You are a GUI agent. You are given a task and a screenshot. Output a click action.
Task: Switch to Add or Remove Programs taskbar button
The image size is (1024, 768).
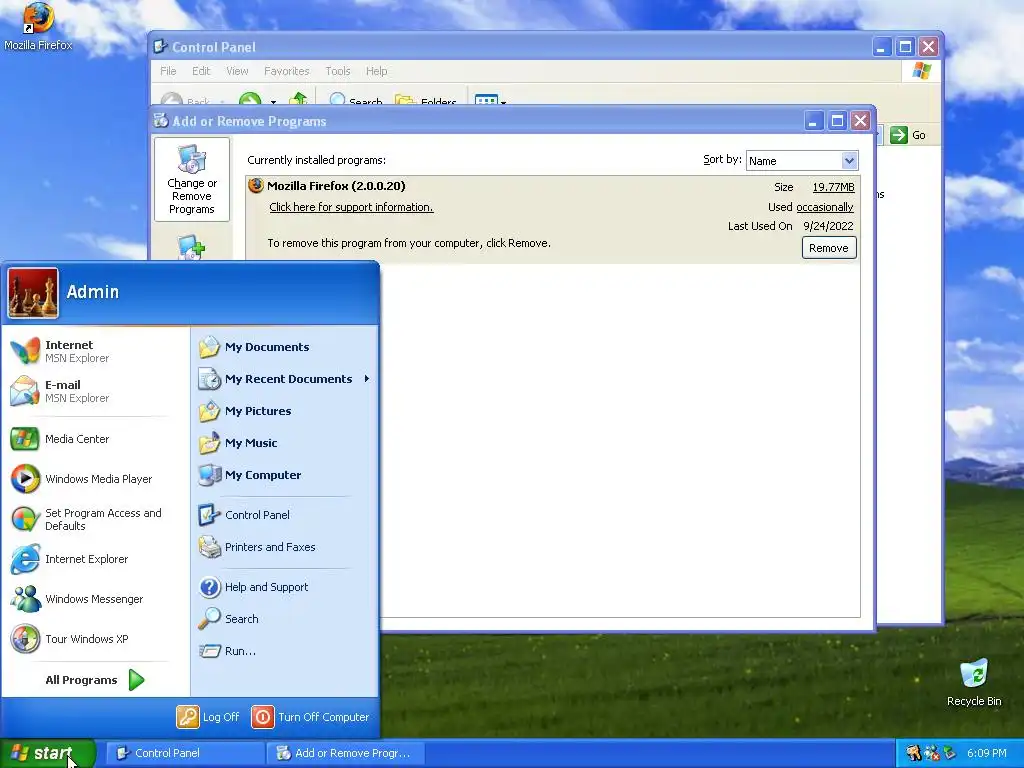(346, 753)
